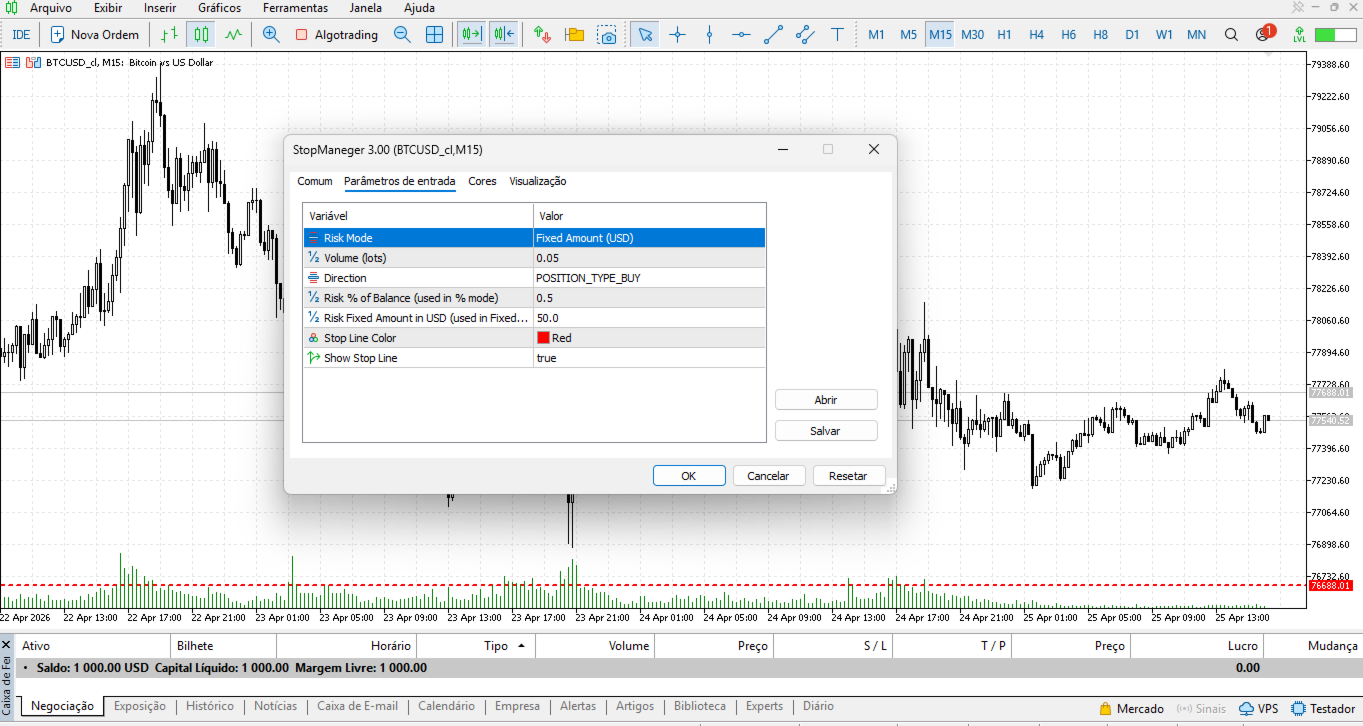Image resolution: width=1363 pixels, height=726 pixels.
Task: Zoom out on the chart
Action: tap(402, 35)
